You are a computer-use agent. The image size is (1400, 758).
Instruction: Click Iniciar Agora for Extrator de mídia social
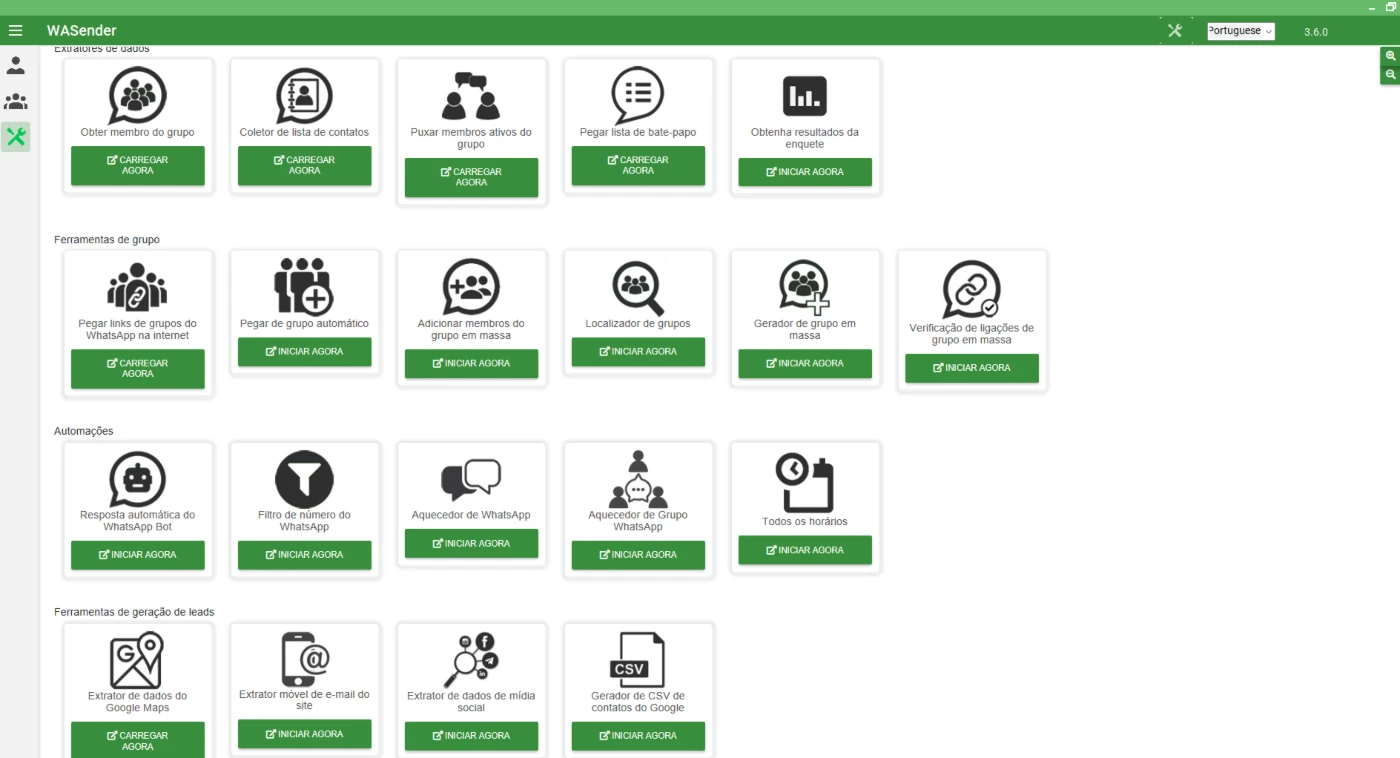[471, 736]
